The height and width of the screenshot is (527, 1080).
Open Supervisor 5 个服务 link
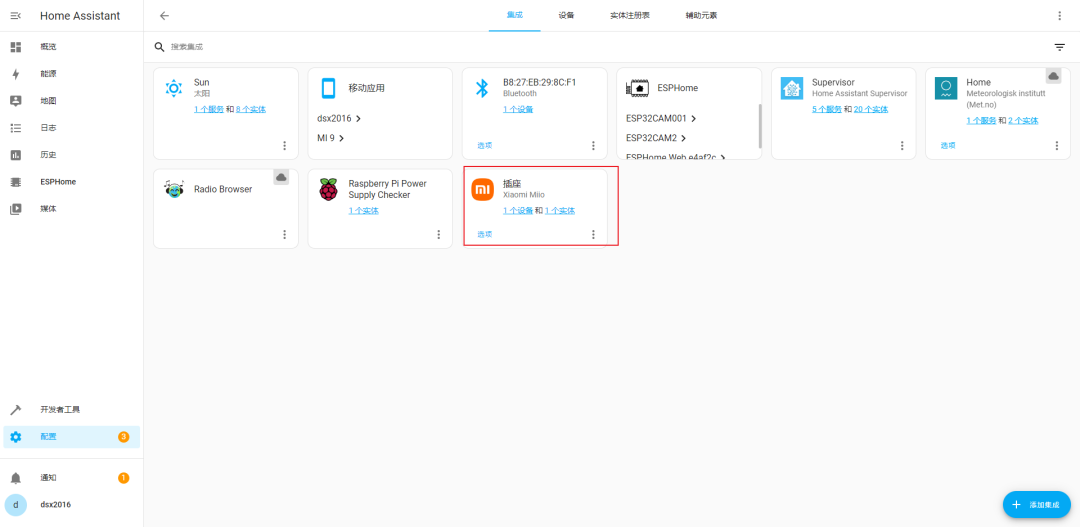[827, 109]
